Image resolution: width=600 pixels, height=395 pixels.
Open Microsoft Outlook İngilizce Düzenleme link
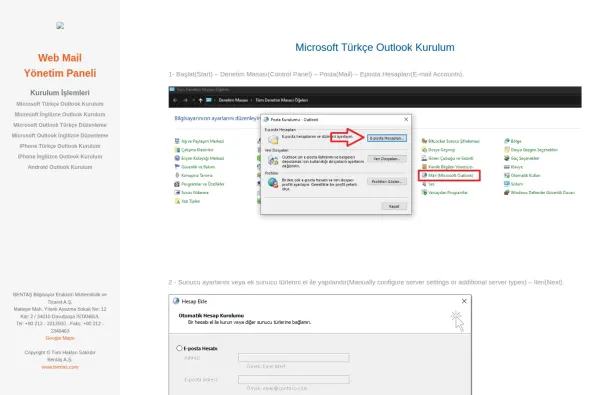(60, 135)
